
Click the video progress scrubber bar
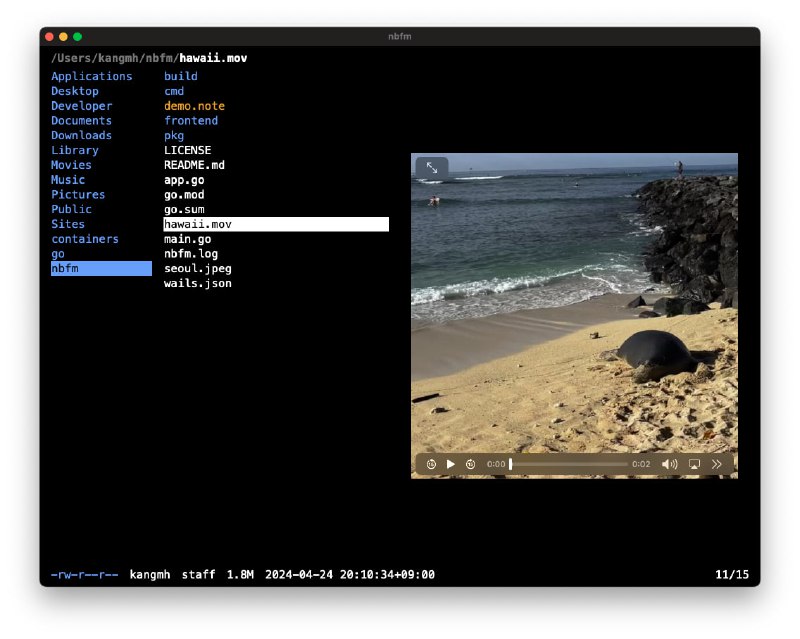[x=568, y=464]
